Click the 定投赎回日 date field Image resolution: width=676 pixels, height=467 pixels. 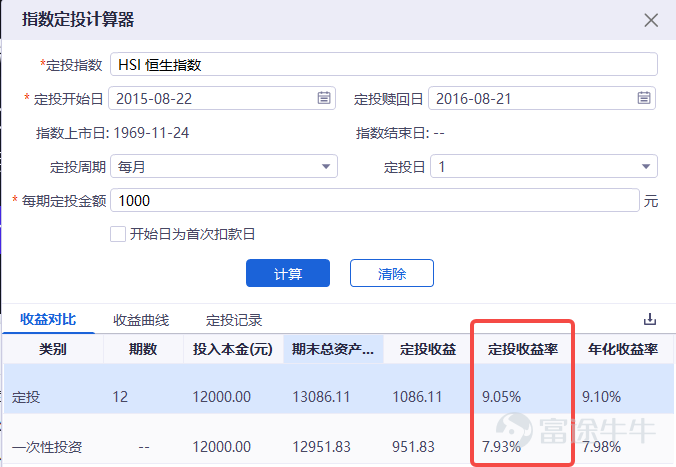click(x=542, y=98)
